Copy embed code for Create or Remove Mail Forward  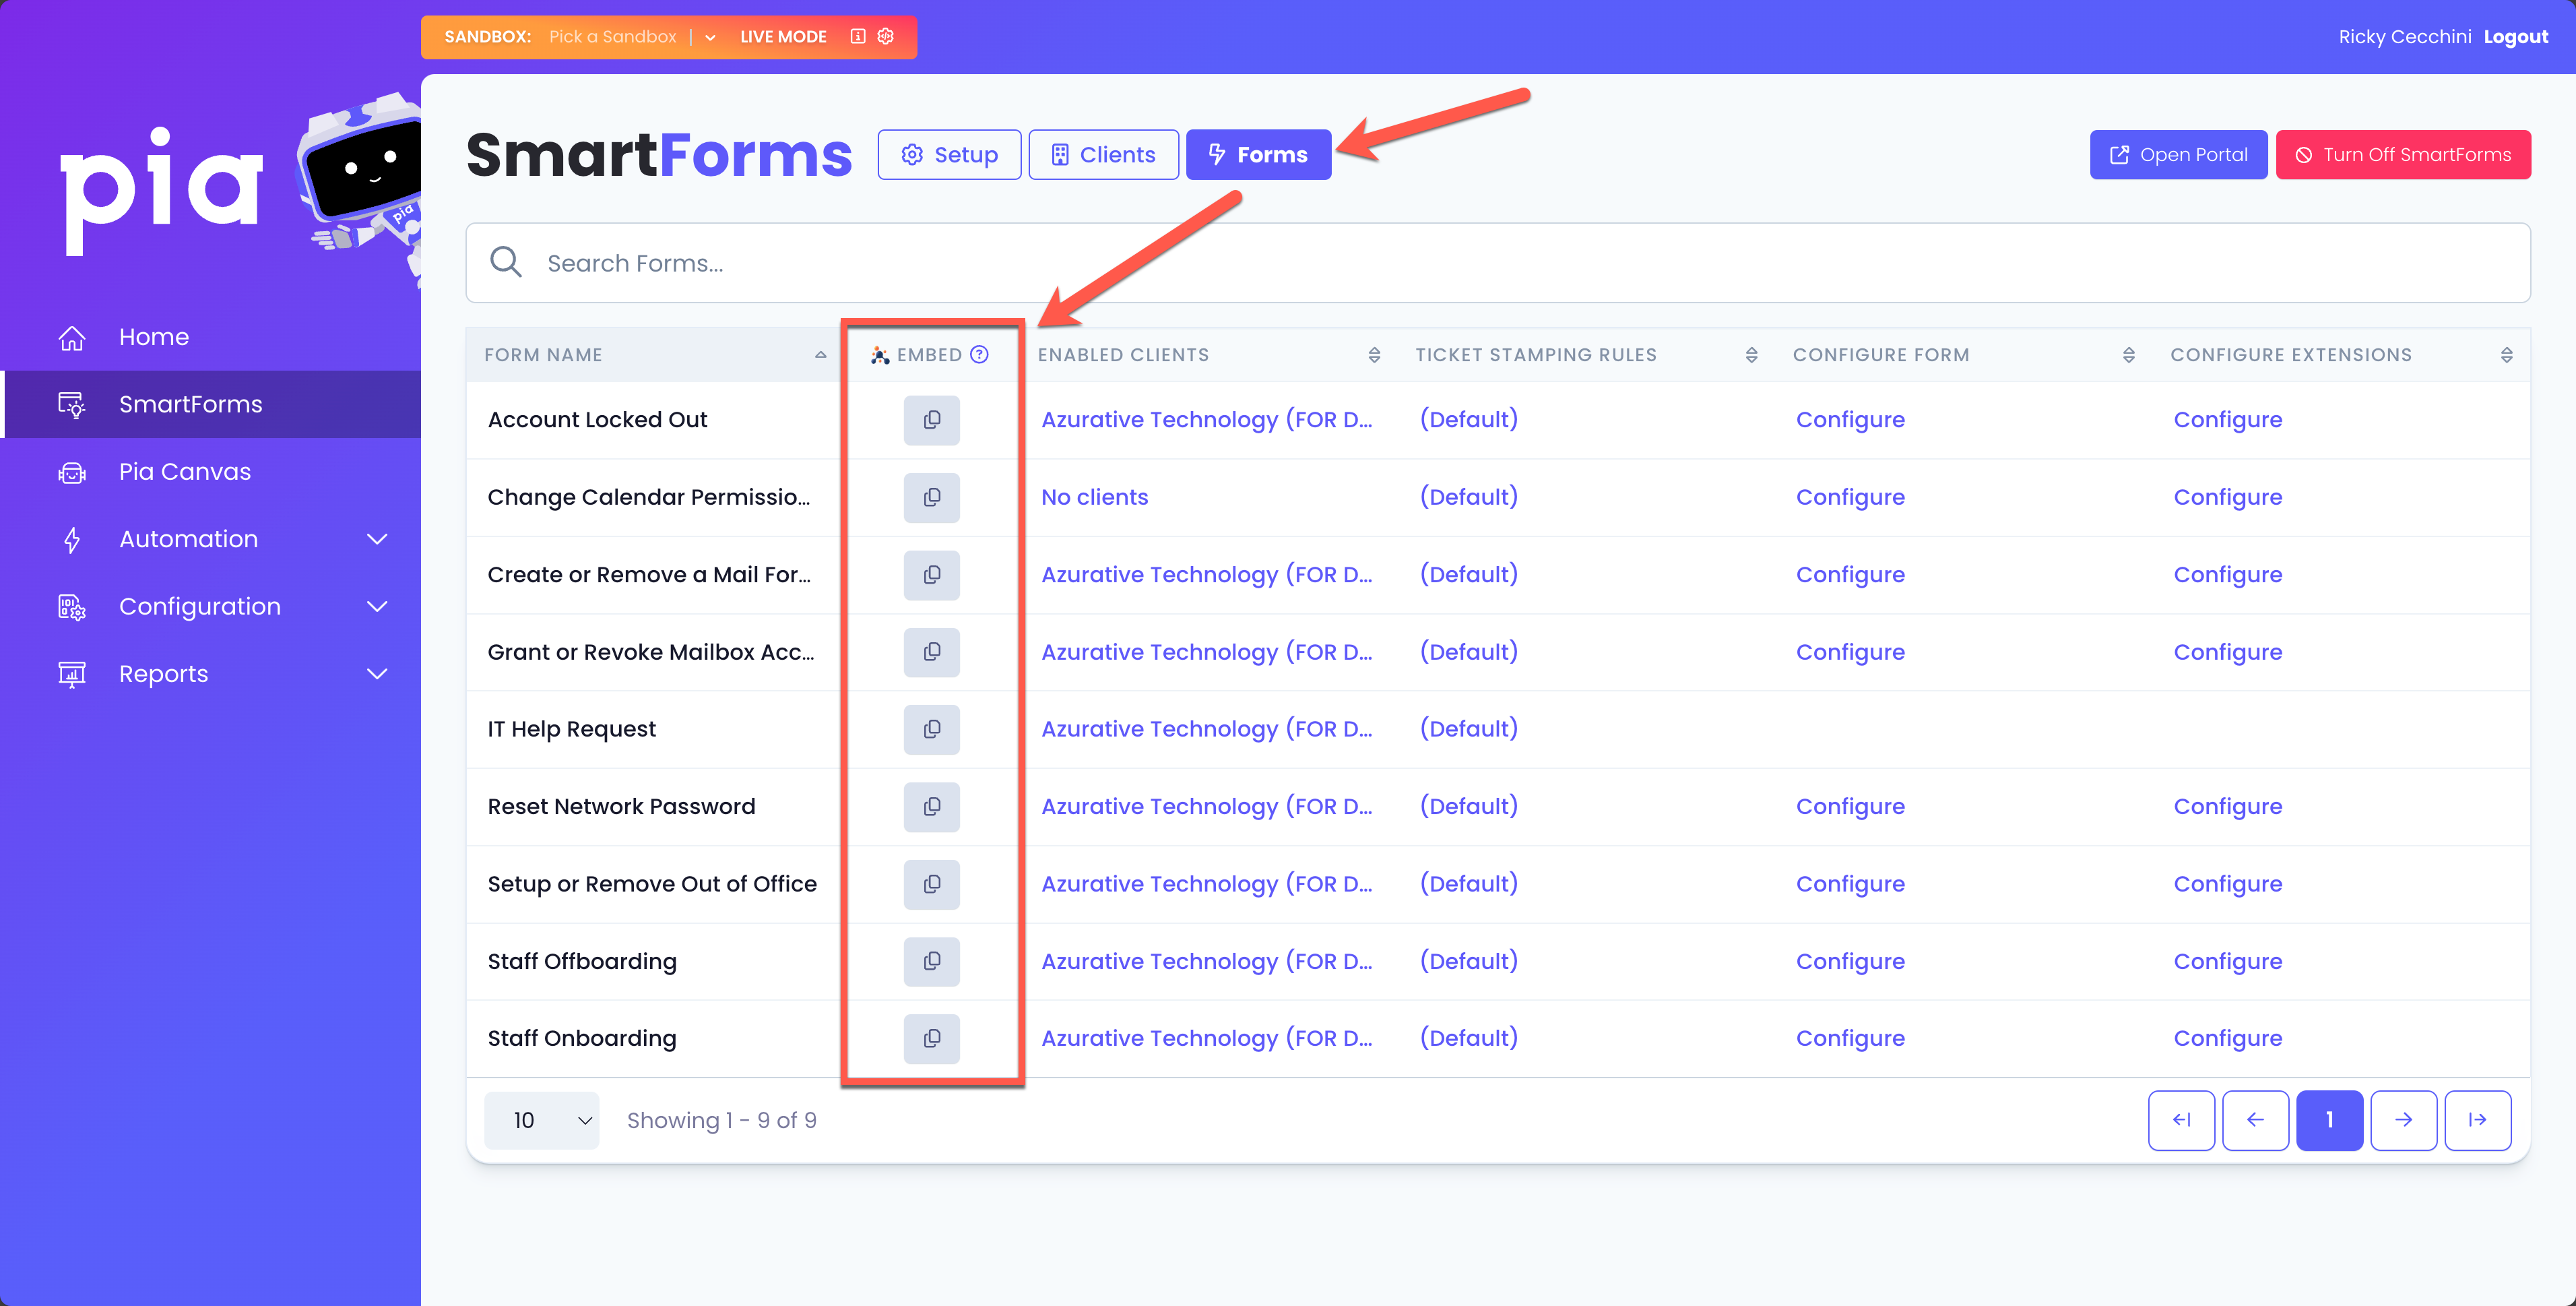click(x=931, y=575)
